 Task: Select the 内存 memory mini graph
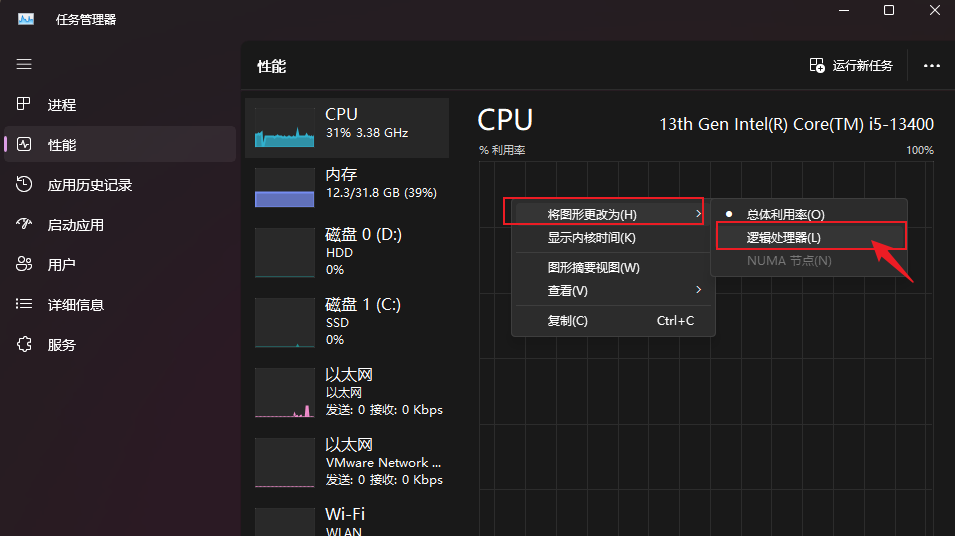[x=284, y=188]
